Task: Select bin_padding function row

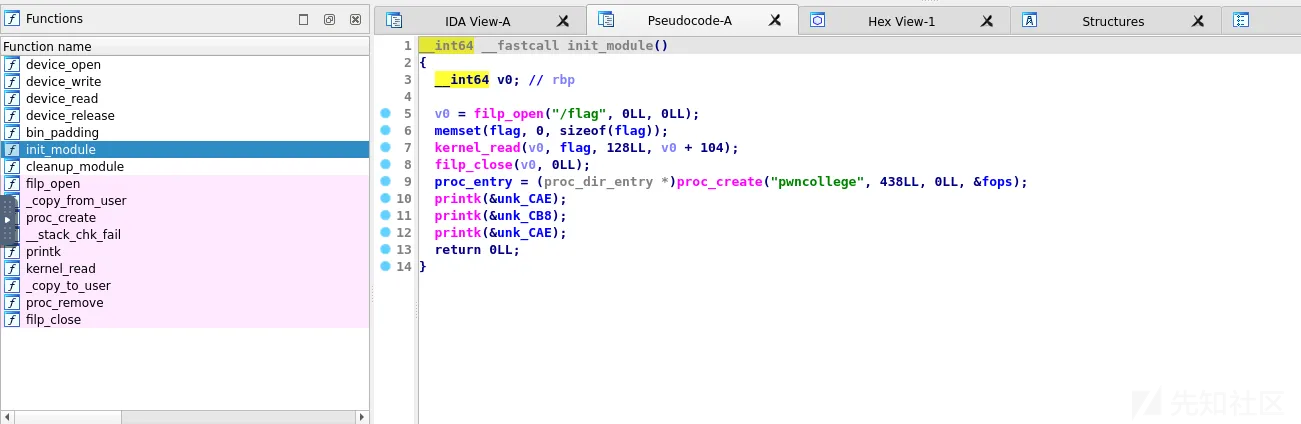Action: point(185,132)
